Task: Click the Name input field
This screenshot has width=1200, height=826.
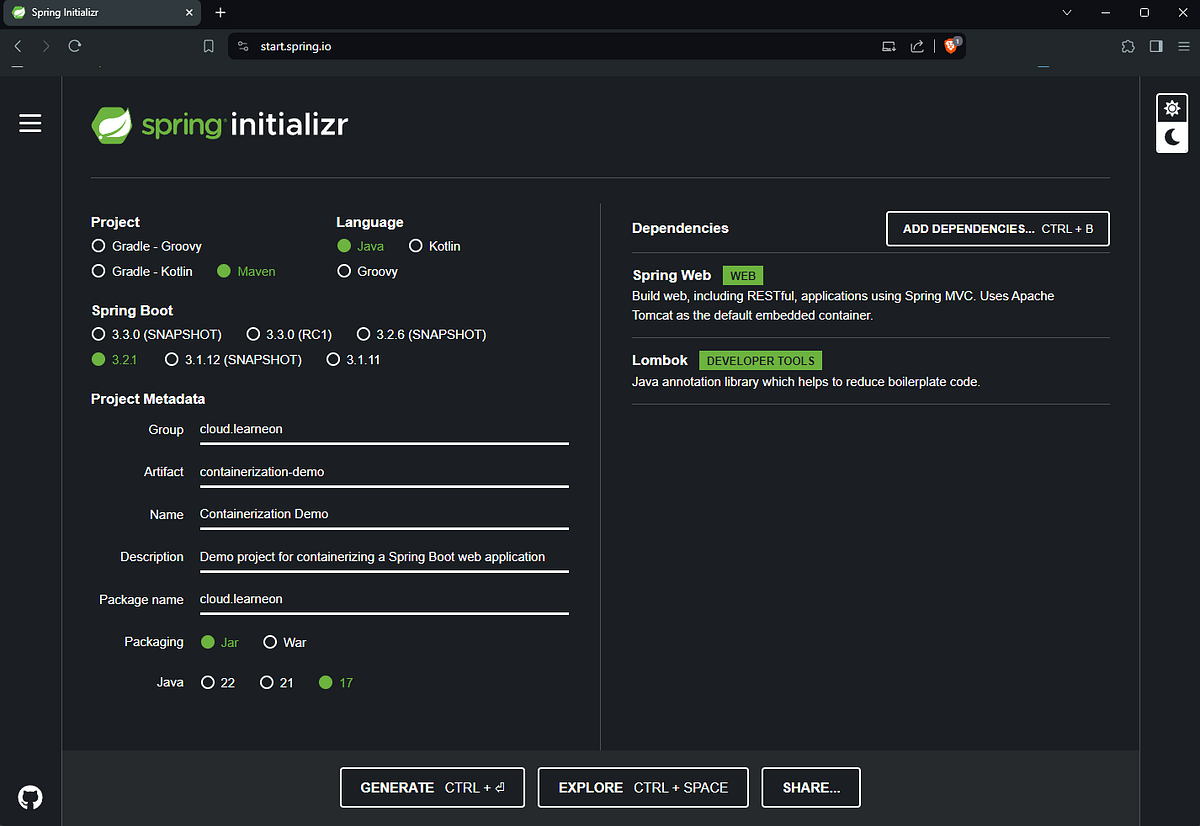Action: pyautogui.click(x=384, y=514)
